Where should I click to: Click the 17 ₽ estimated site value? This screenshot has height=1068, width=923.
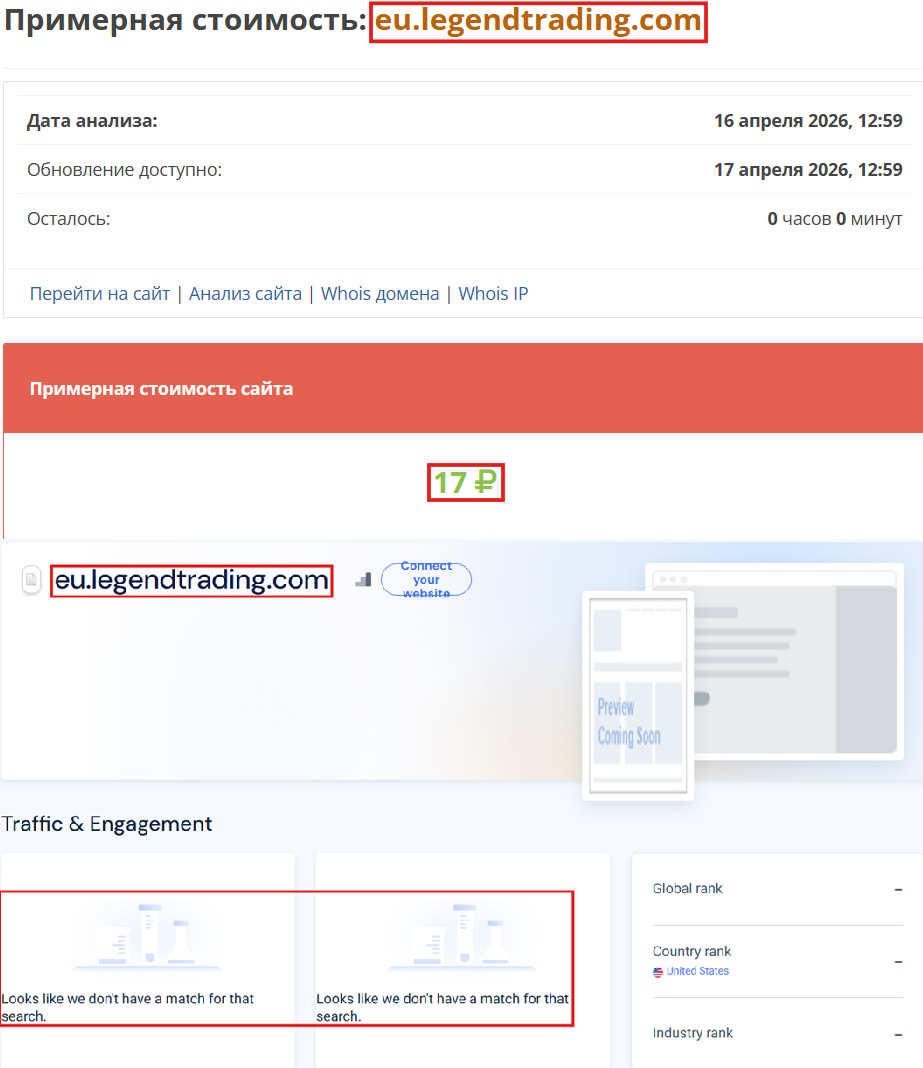465,482
